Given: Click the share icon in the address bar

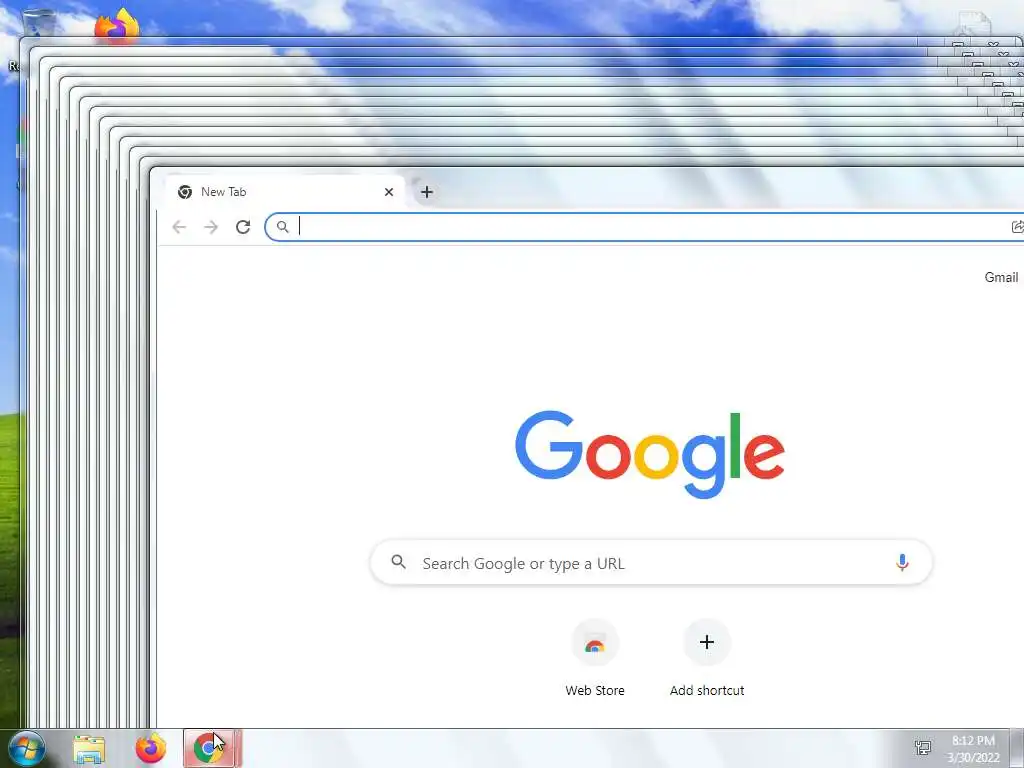Looking at the screenshot, I should (x=1017, y=227).
